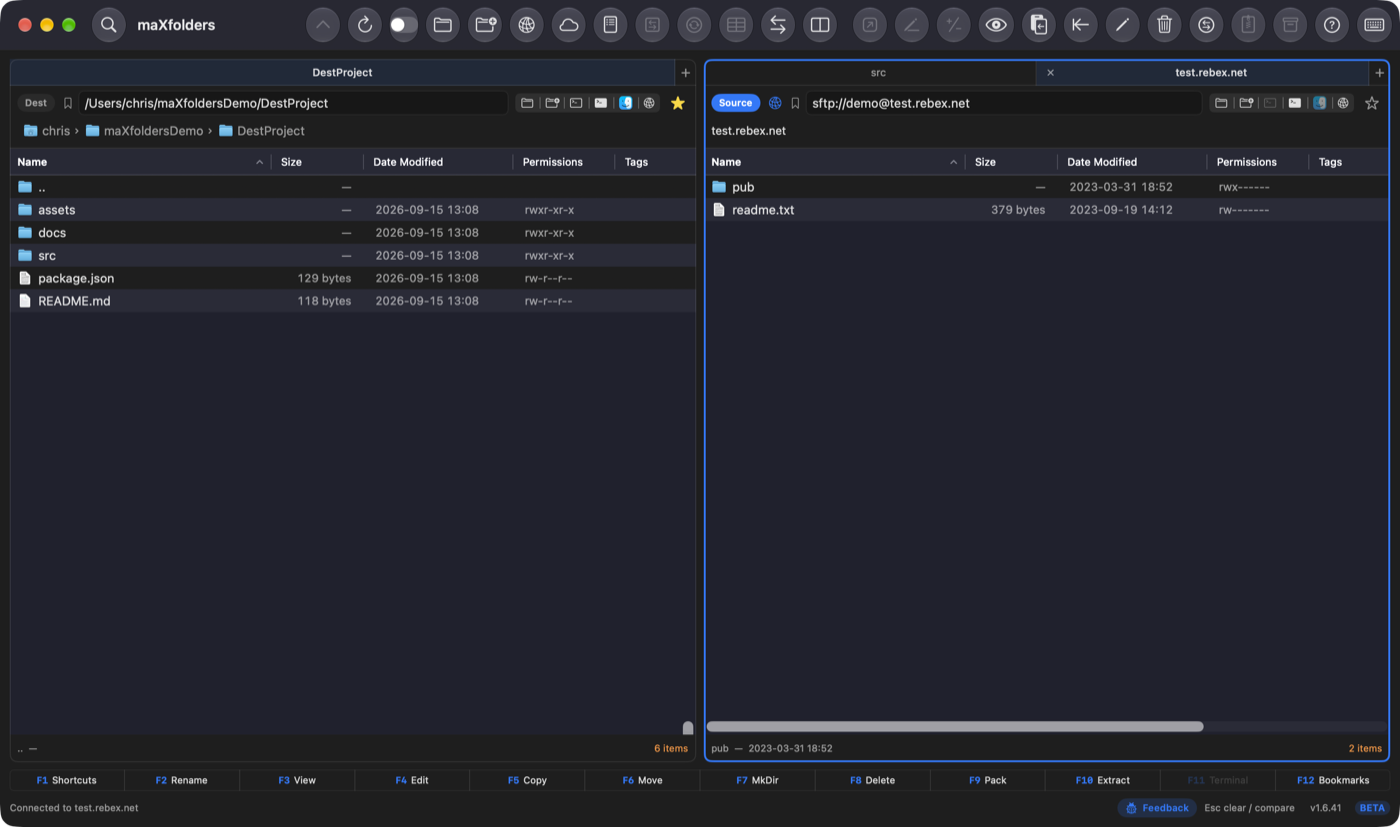Click the go-up arrow in the top toolbar
The image size is (1400, 827).
point(322,25)
